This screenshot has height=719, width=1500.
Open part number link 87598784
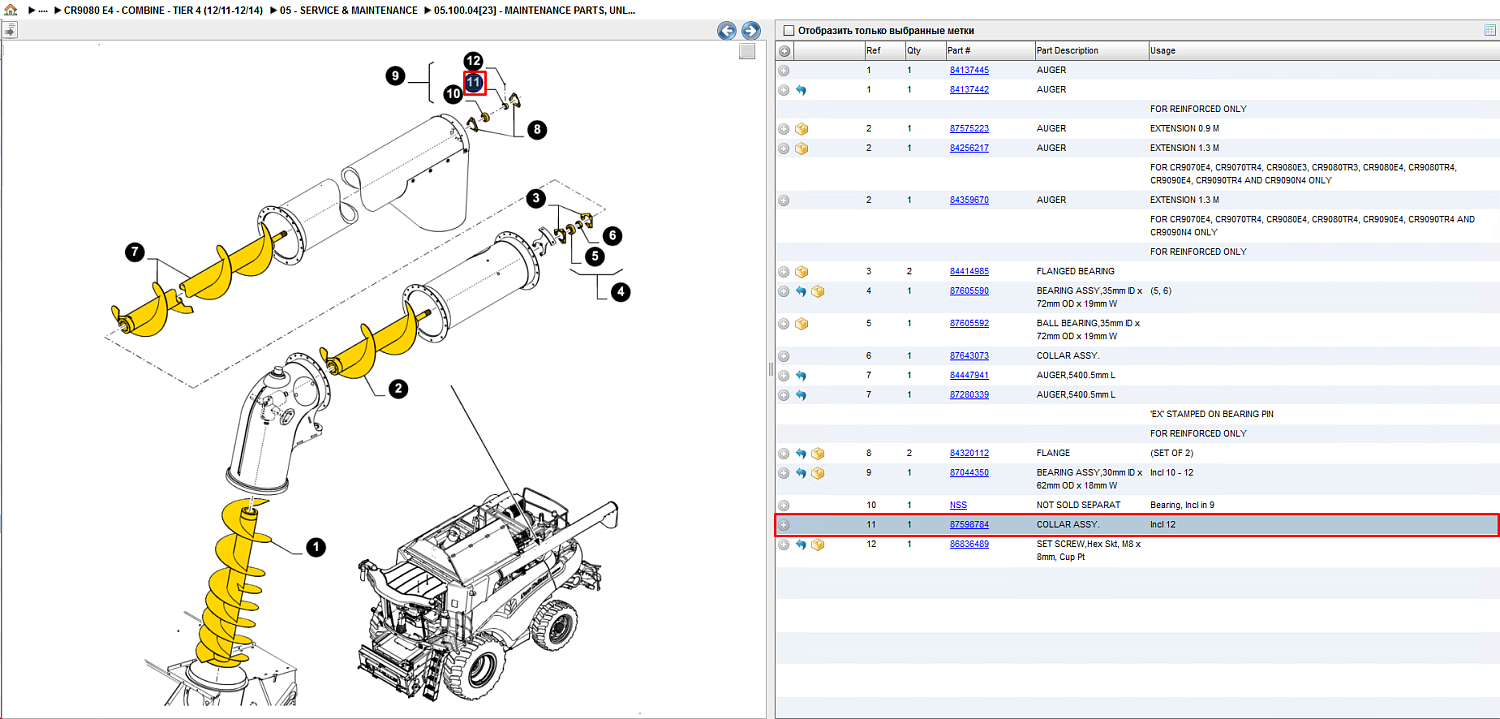point(969,525)
